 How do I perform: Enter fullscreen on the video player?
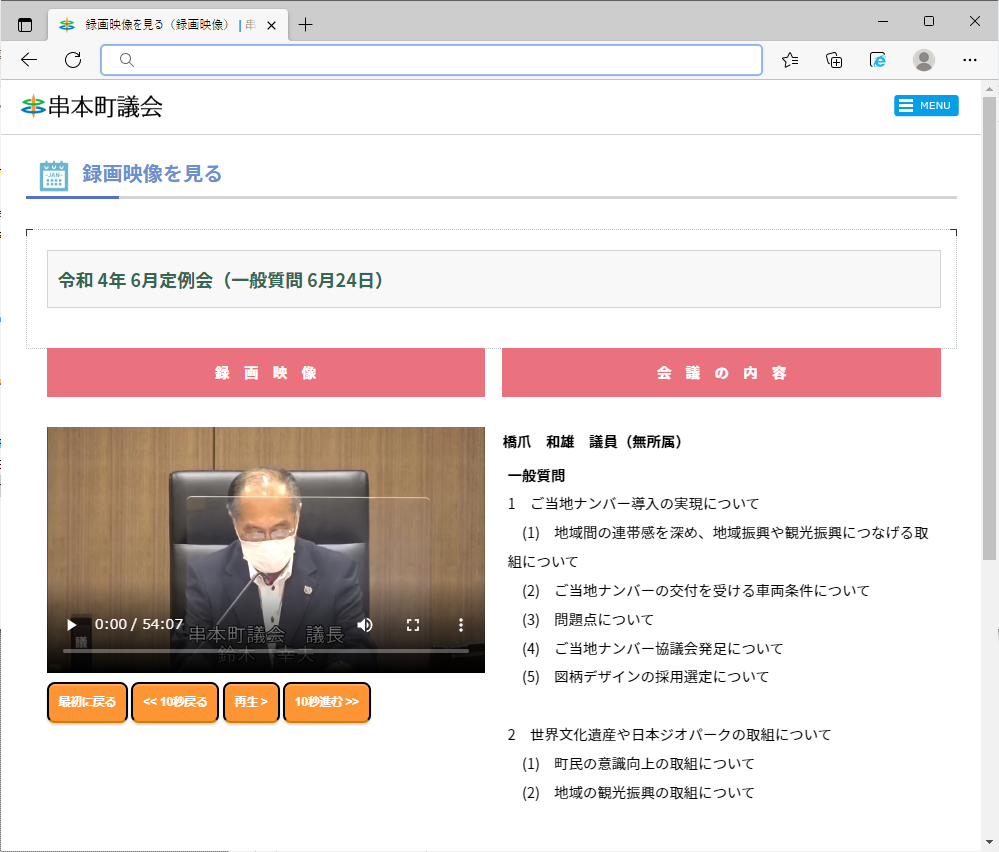(413, 625)
